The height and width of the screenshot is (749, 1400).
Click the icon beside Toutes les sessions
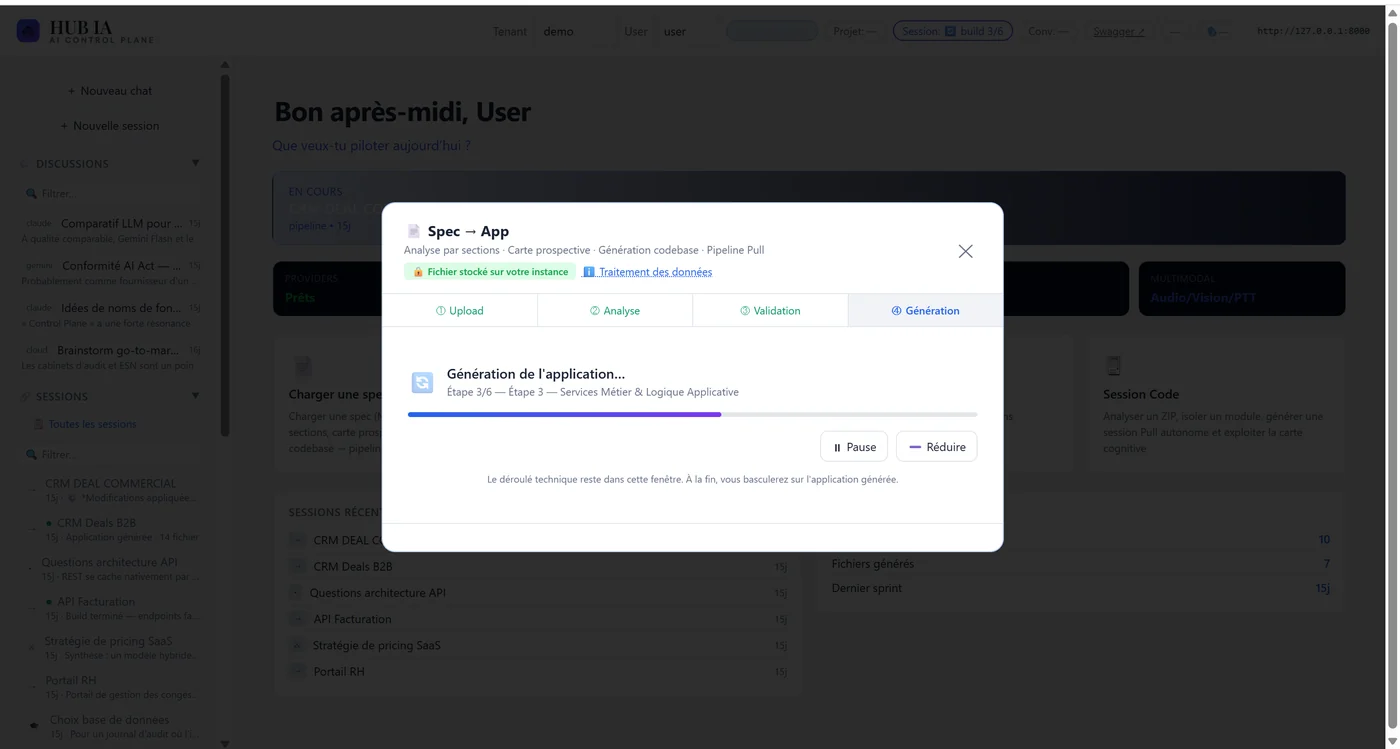[39, 424]
